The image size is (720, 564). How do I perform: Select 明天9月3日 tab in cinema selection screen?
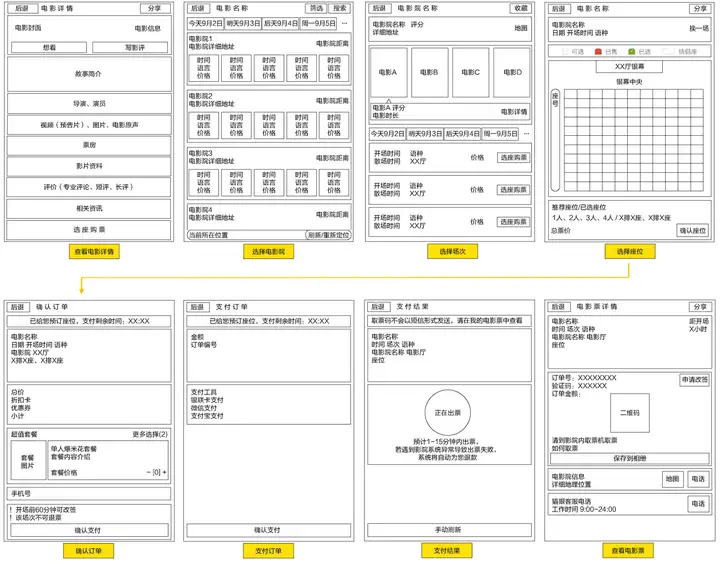click(x=243, y=23)
